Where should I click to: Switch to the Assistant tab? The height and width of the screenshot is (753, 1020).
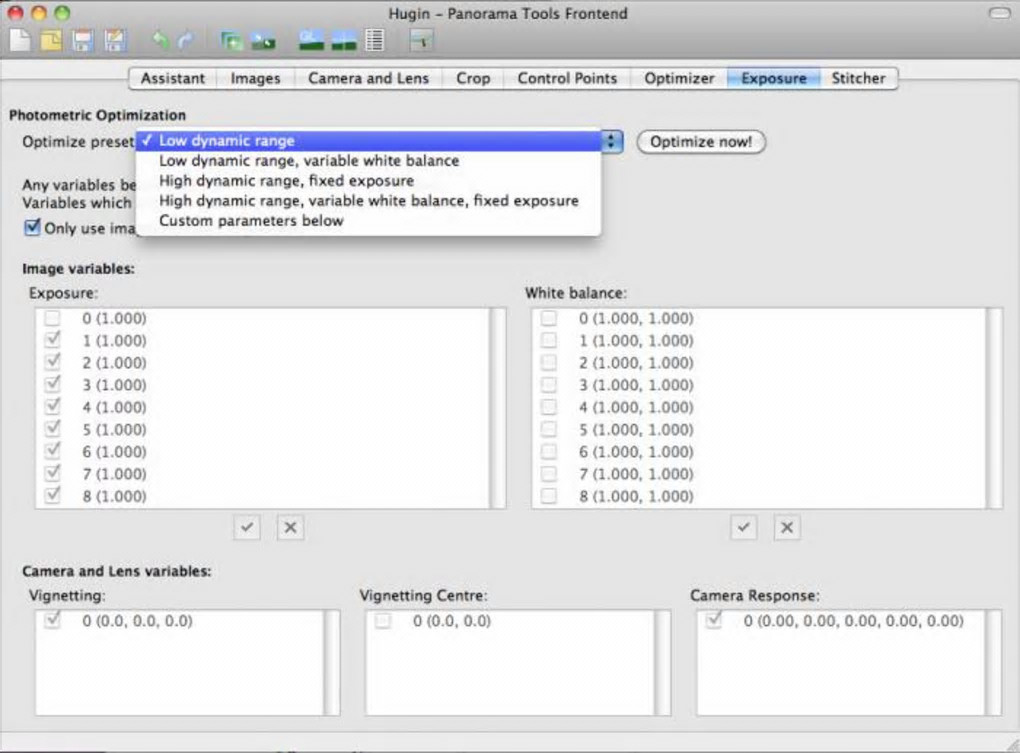pyautogui.click(x=172, y=78)
